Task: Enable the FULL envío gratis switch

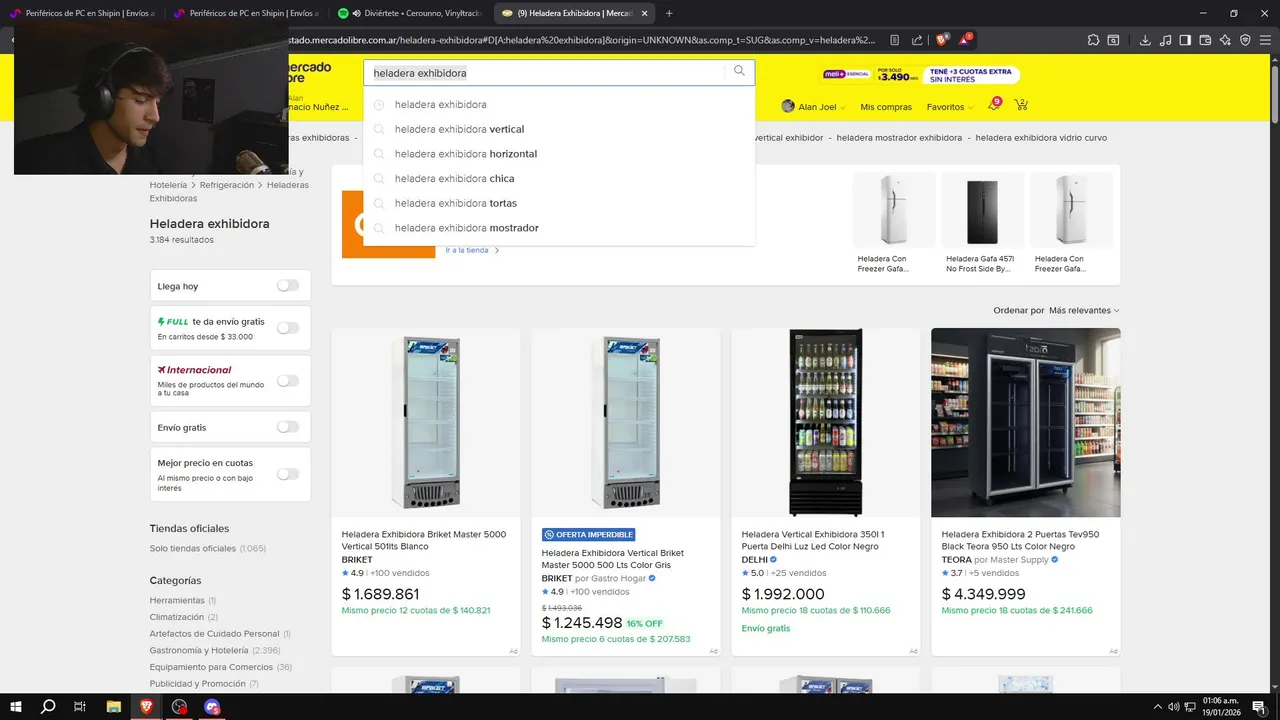Action: coord(288,328)
